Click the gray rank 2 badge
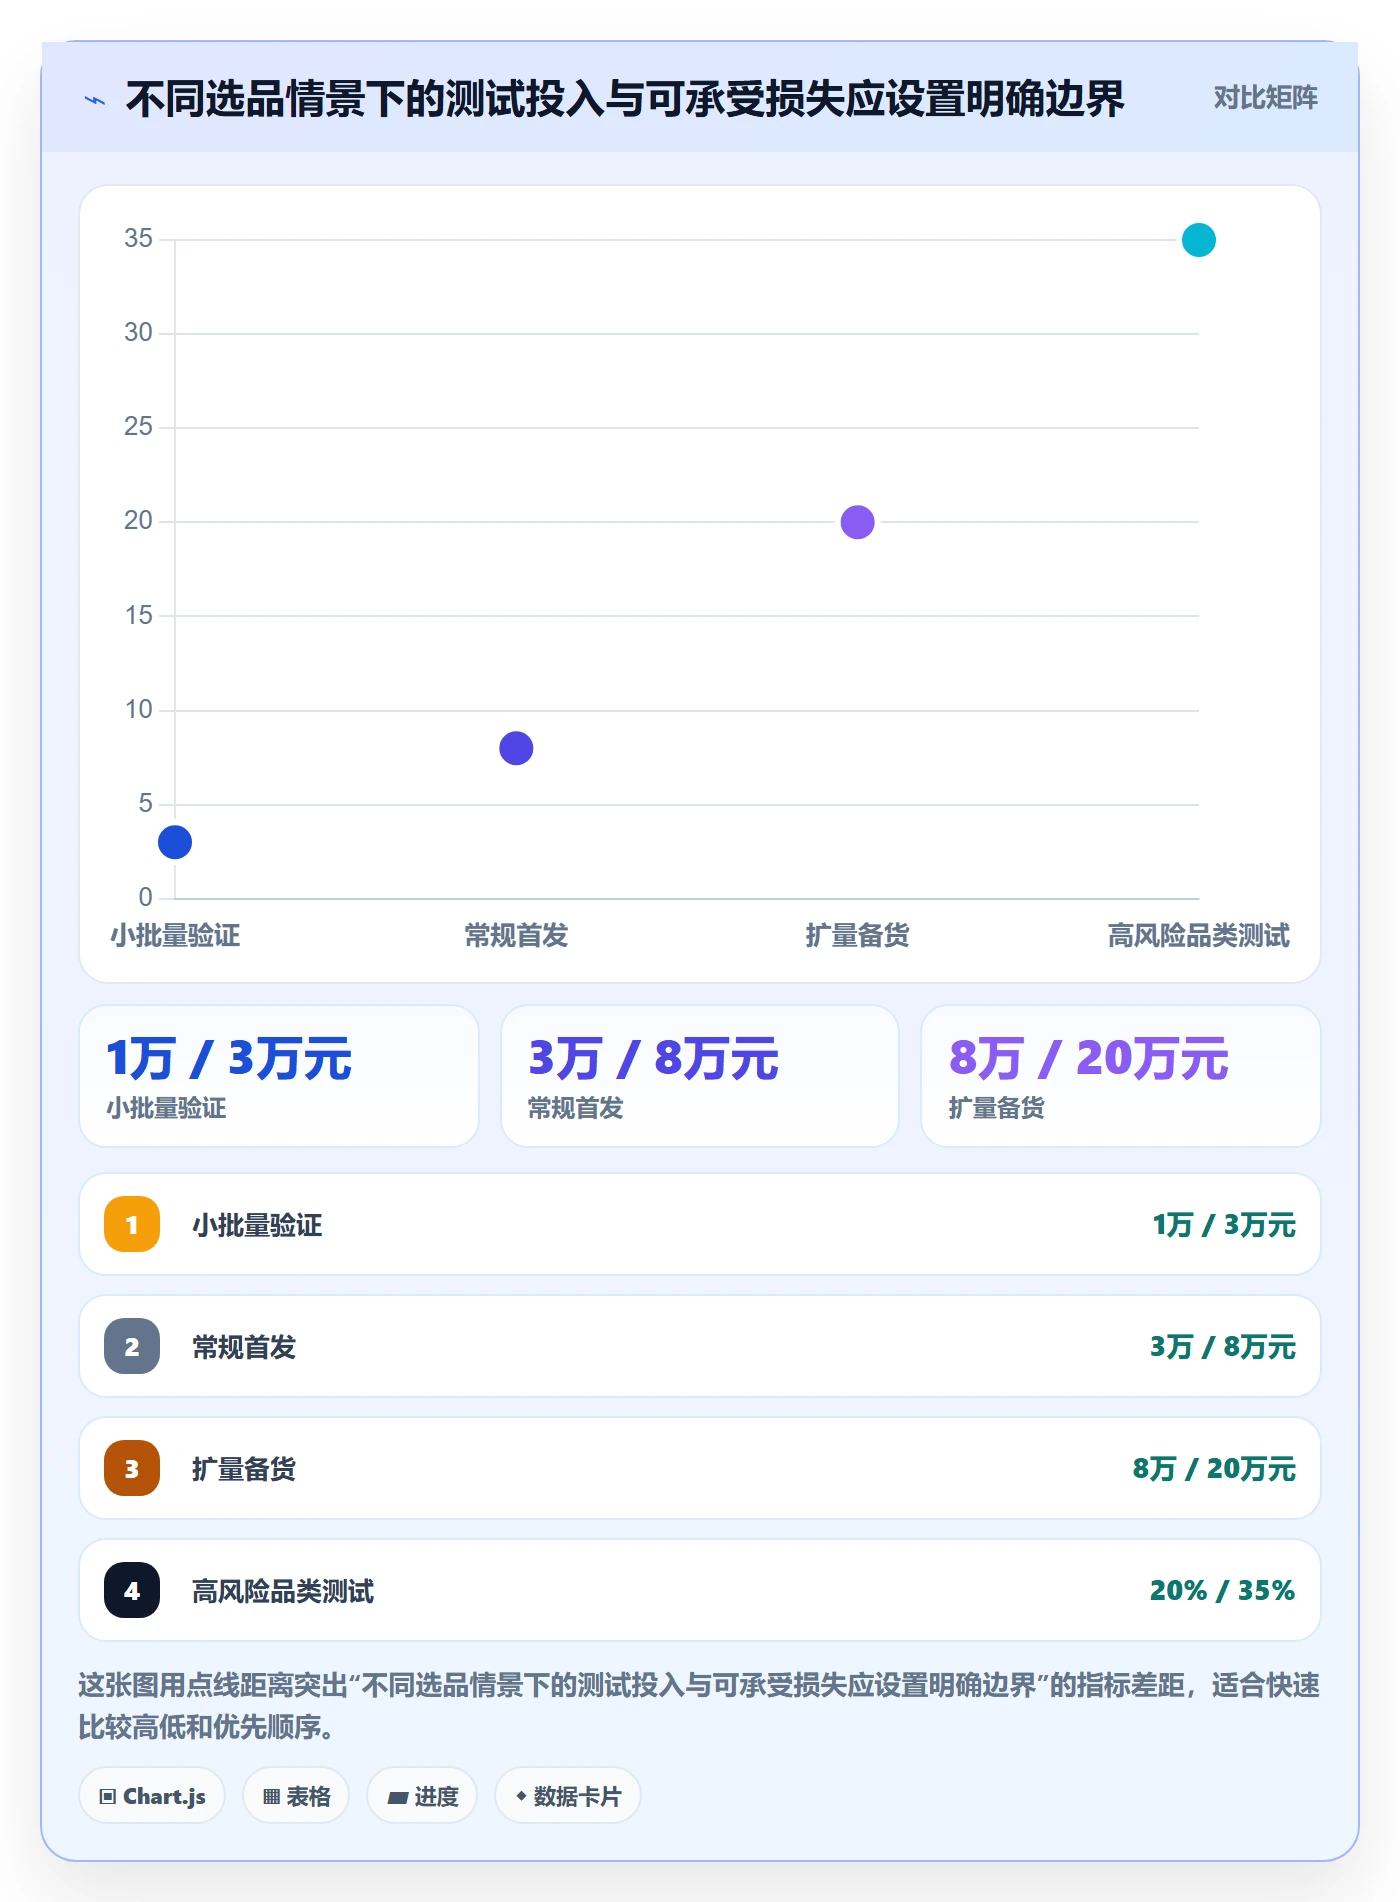 click(x=132, y=1346)
